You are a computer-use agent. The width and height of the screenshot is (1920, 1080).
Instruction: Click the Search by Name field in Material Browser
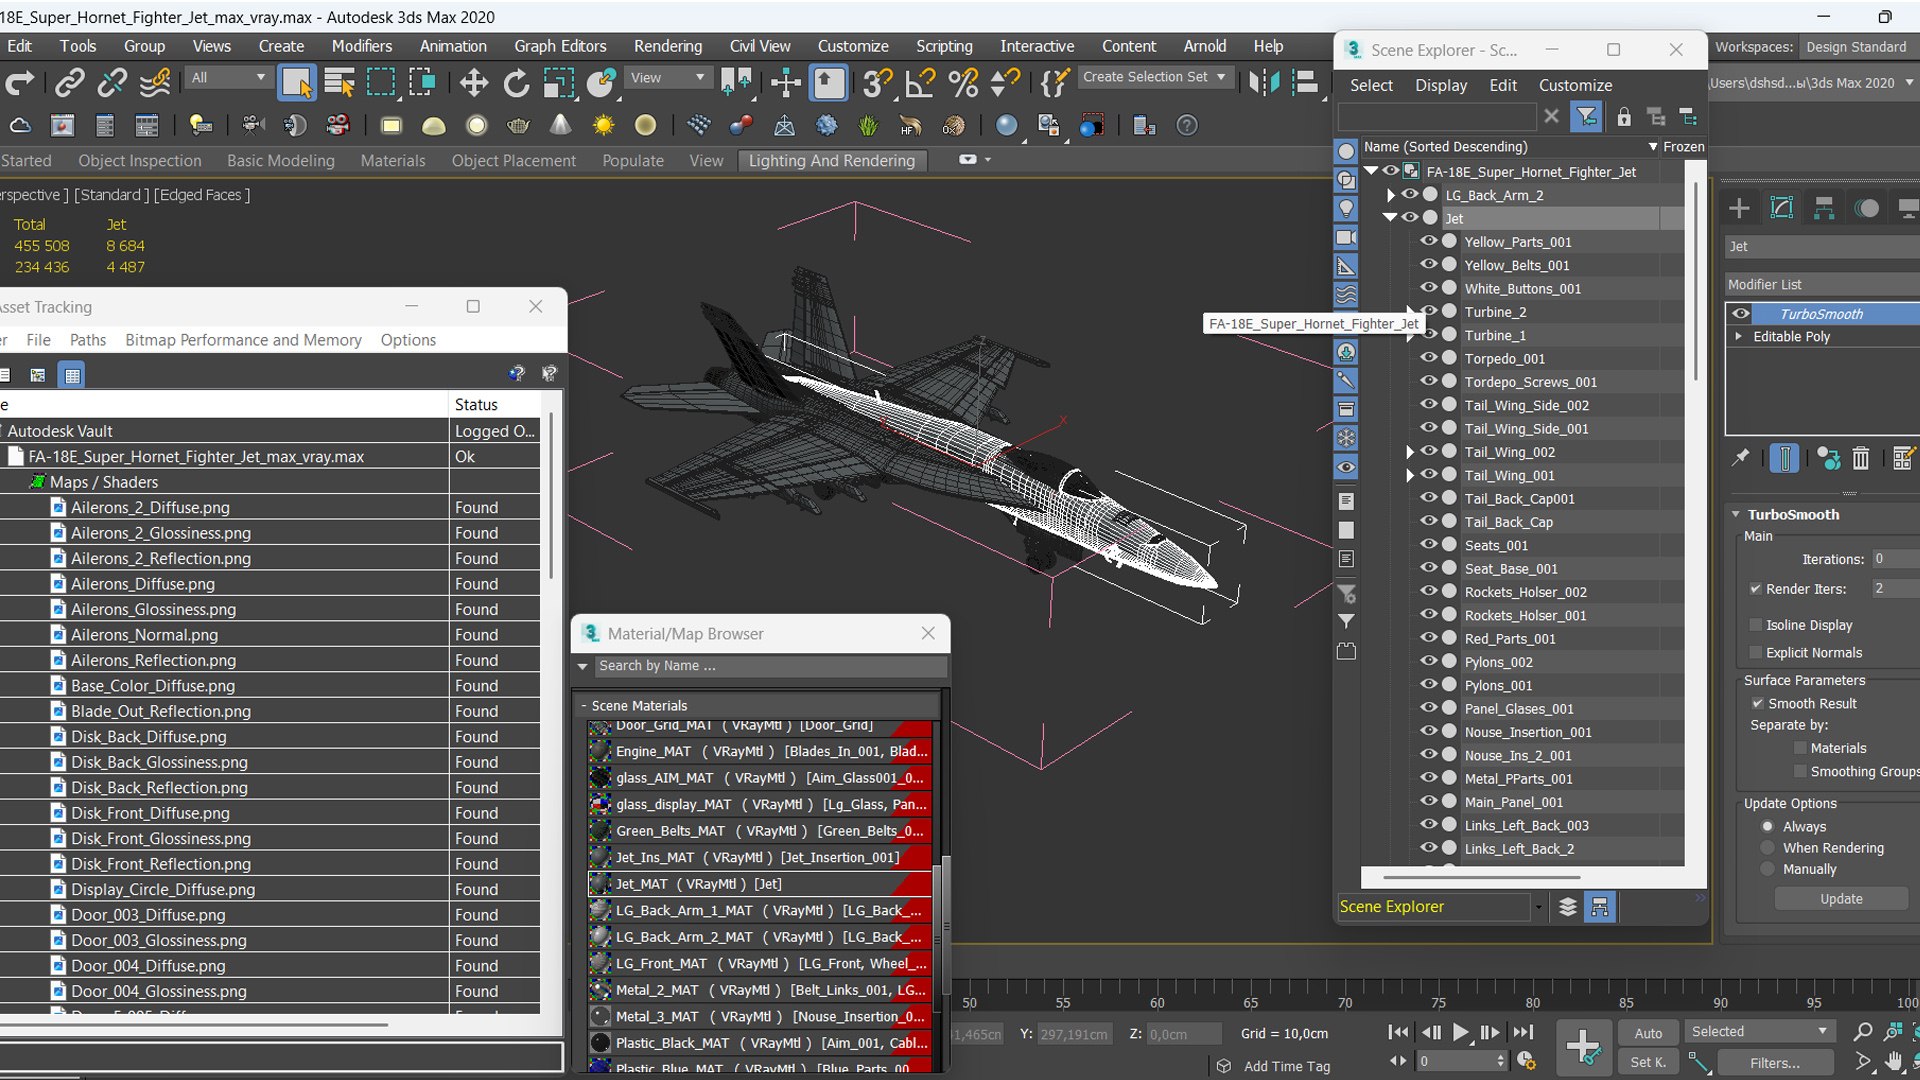pos(769,666)
